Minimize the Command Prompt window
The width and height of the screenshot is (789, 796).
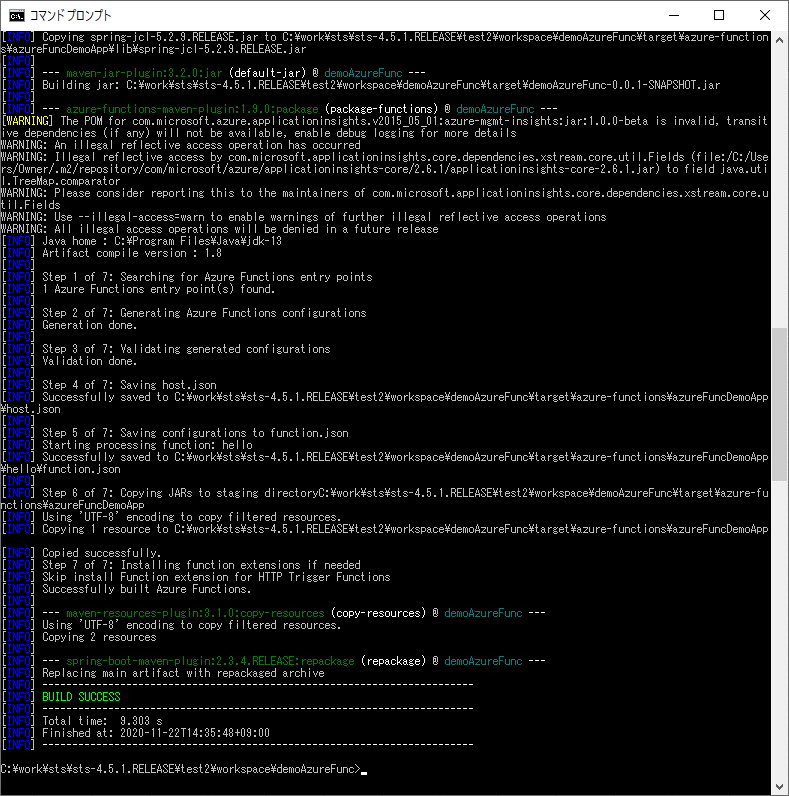coord(672,15)
